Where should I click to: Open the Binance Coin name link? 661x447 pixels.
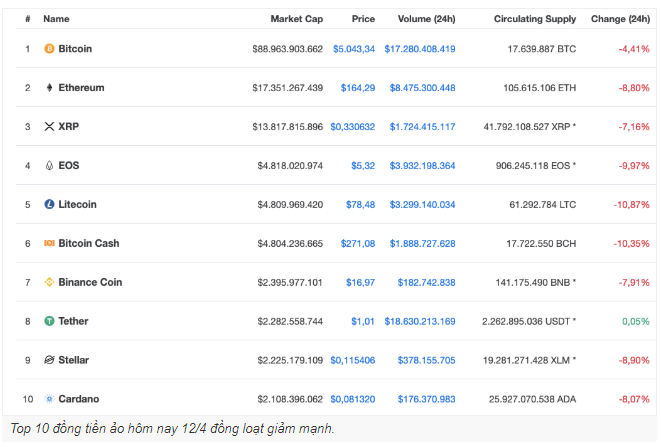coord(90,282)
